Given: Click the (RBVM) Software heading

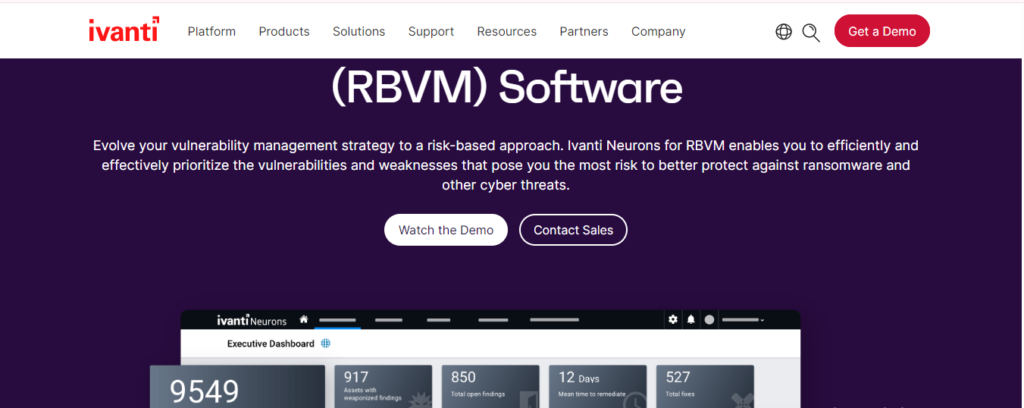Looking at the screenshot, I should pos(507,87).
